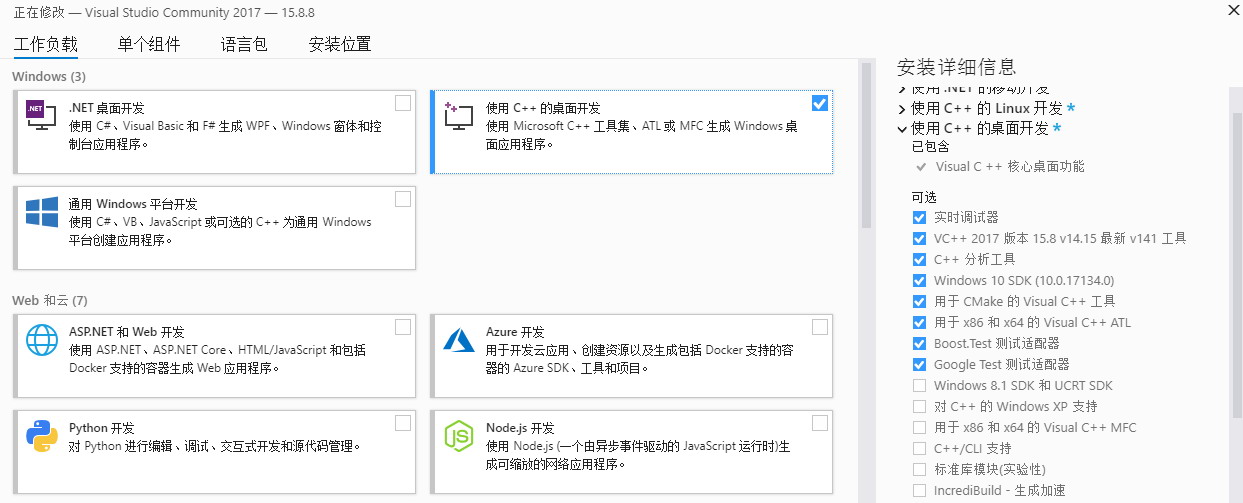Select the 使用 C++ 的桌面开发 card title
This screenshot has height=503, width=1243.
pos(543,108)
